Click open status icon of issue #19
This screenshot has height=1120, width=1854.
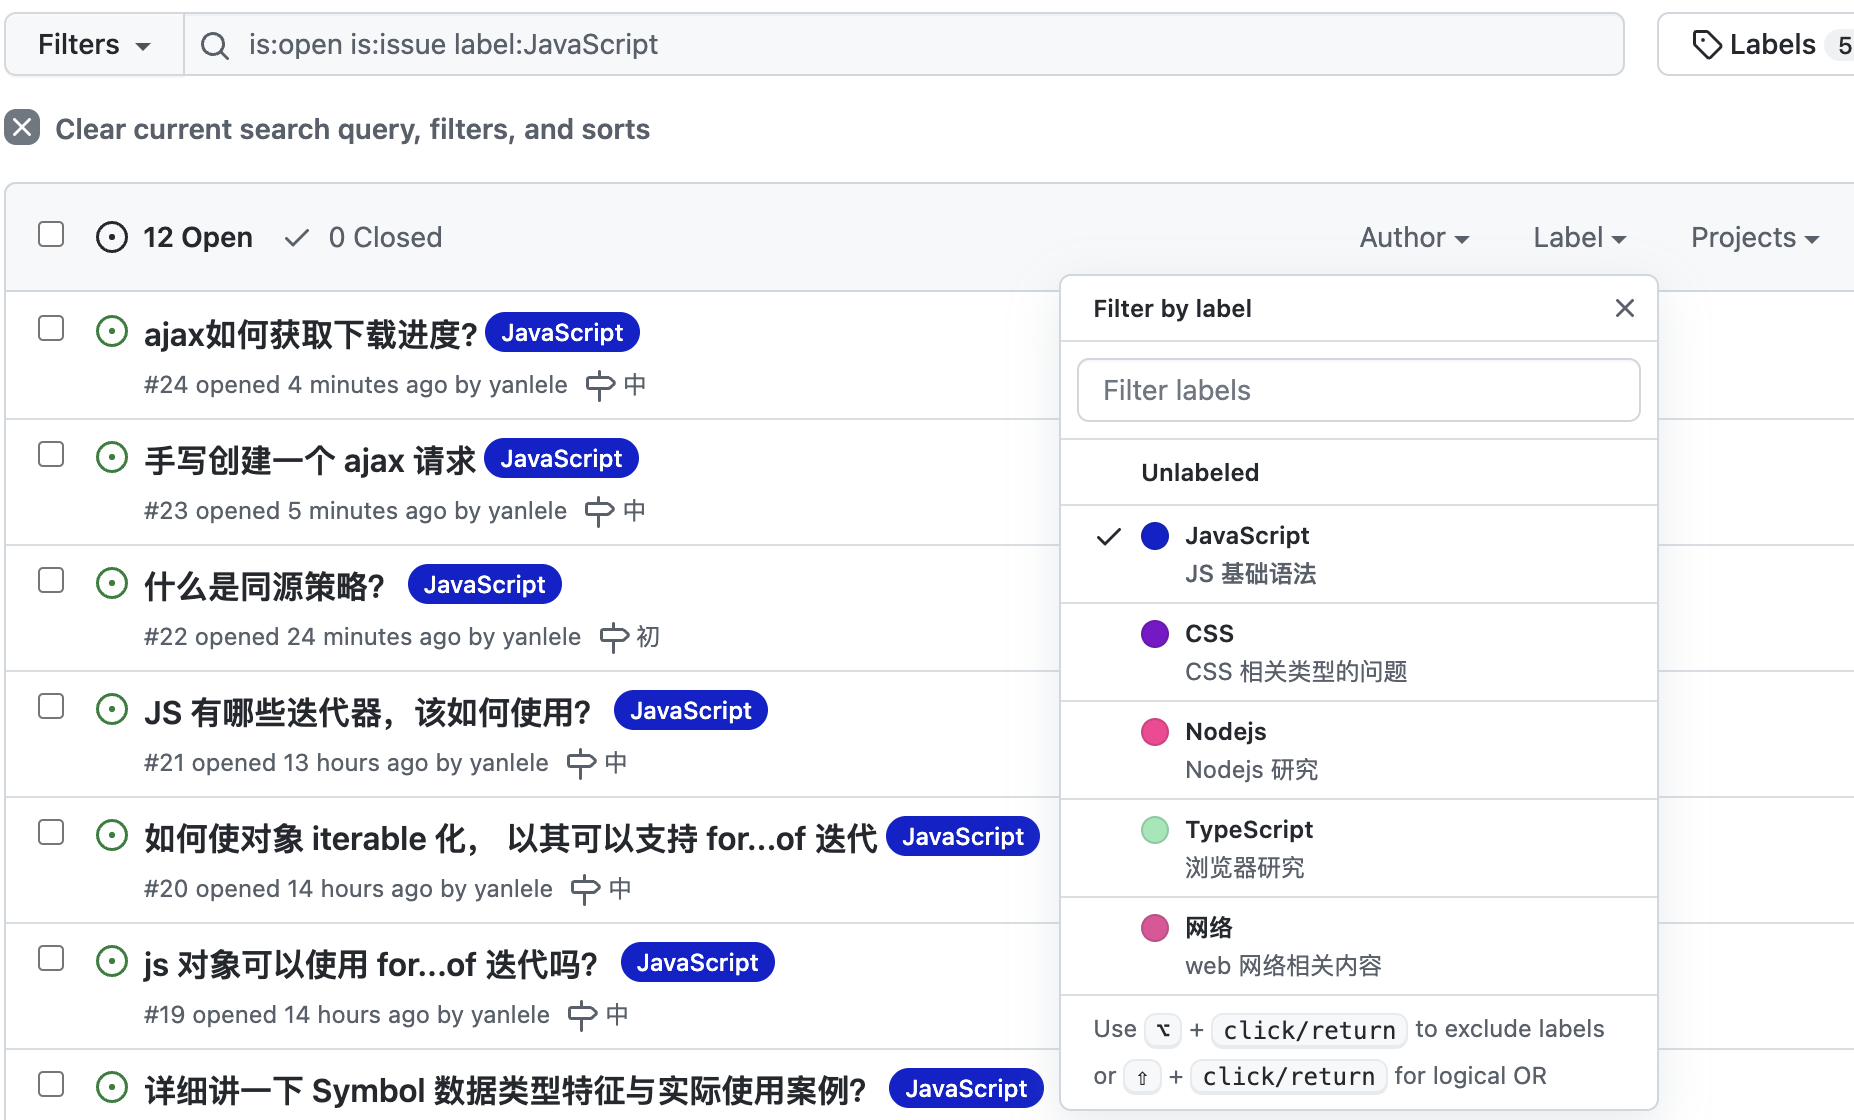click(x=112, y=961)
